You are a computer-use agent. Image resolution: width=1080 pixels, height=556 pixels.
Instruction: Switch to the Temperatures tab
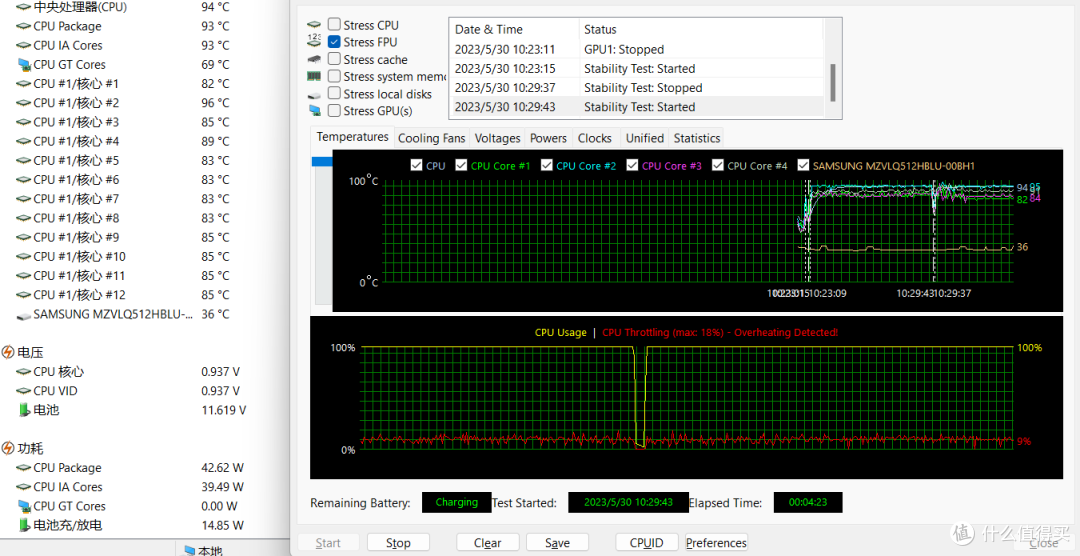(x=353, y=137)
